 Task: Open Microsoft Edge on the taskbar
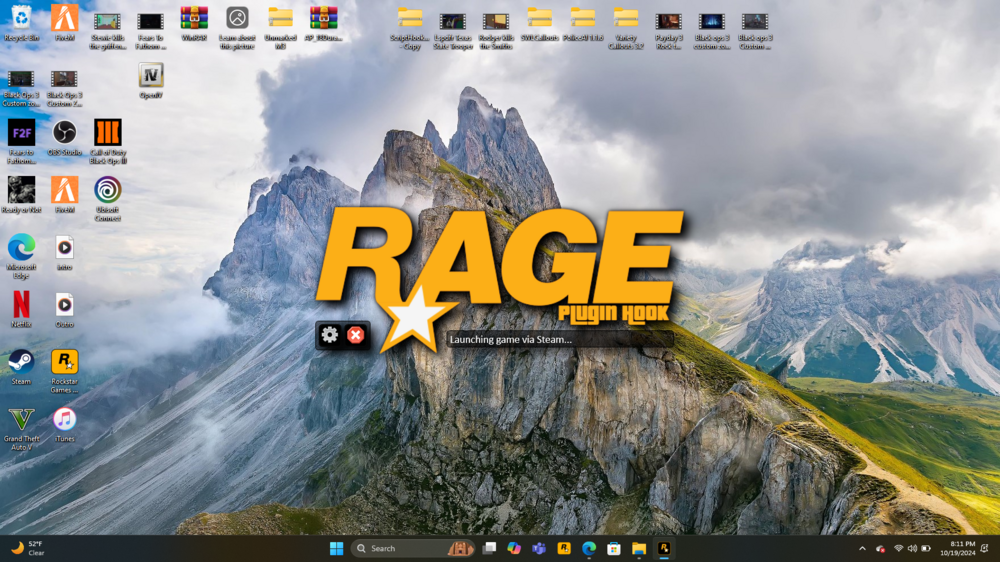(589, 549)
